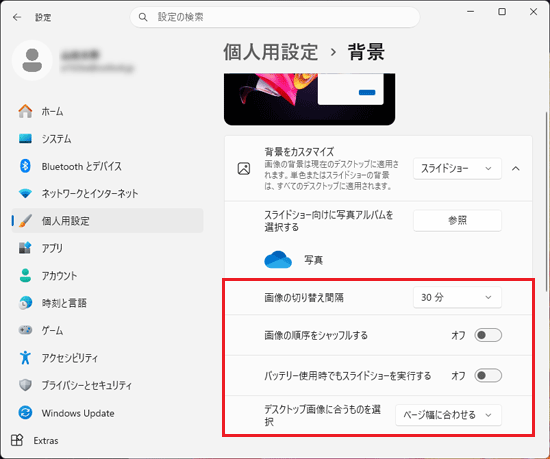
Task: Click the 参照 browse button
Action: 457,220
